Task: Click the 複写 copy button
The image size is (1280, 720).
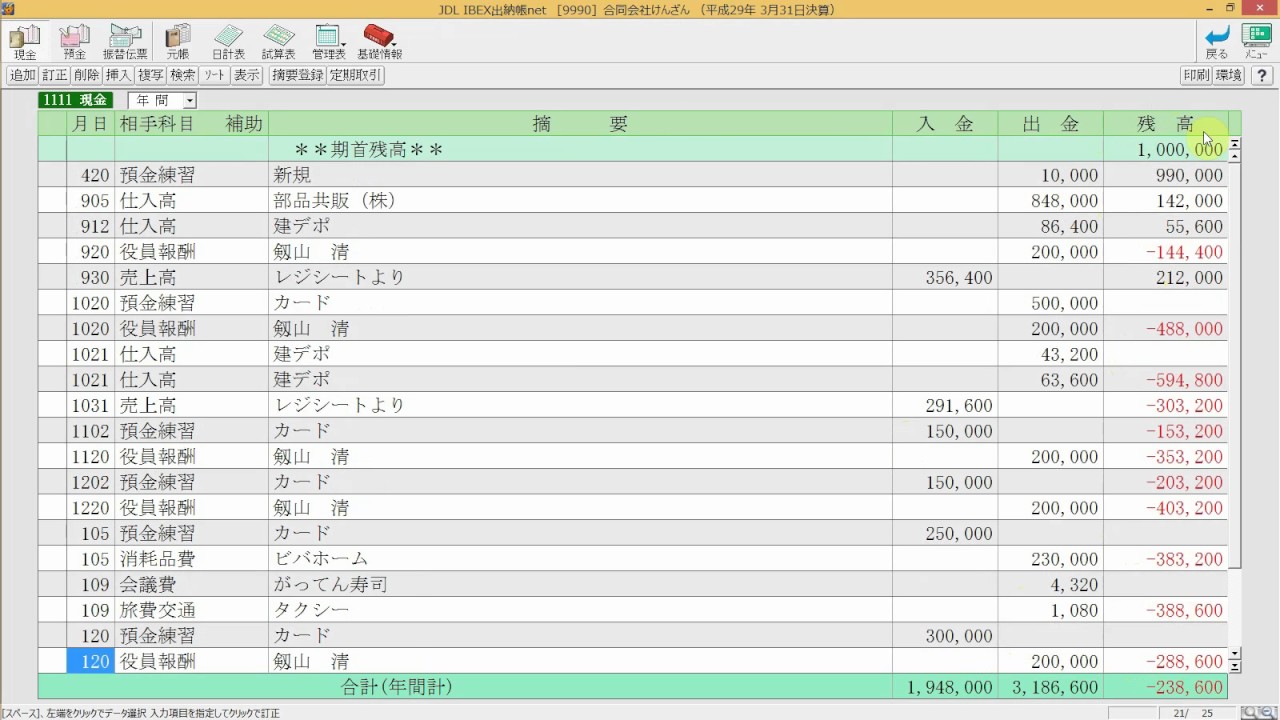Action: [150, 75]
